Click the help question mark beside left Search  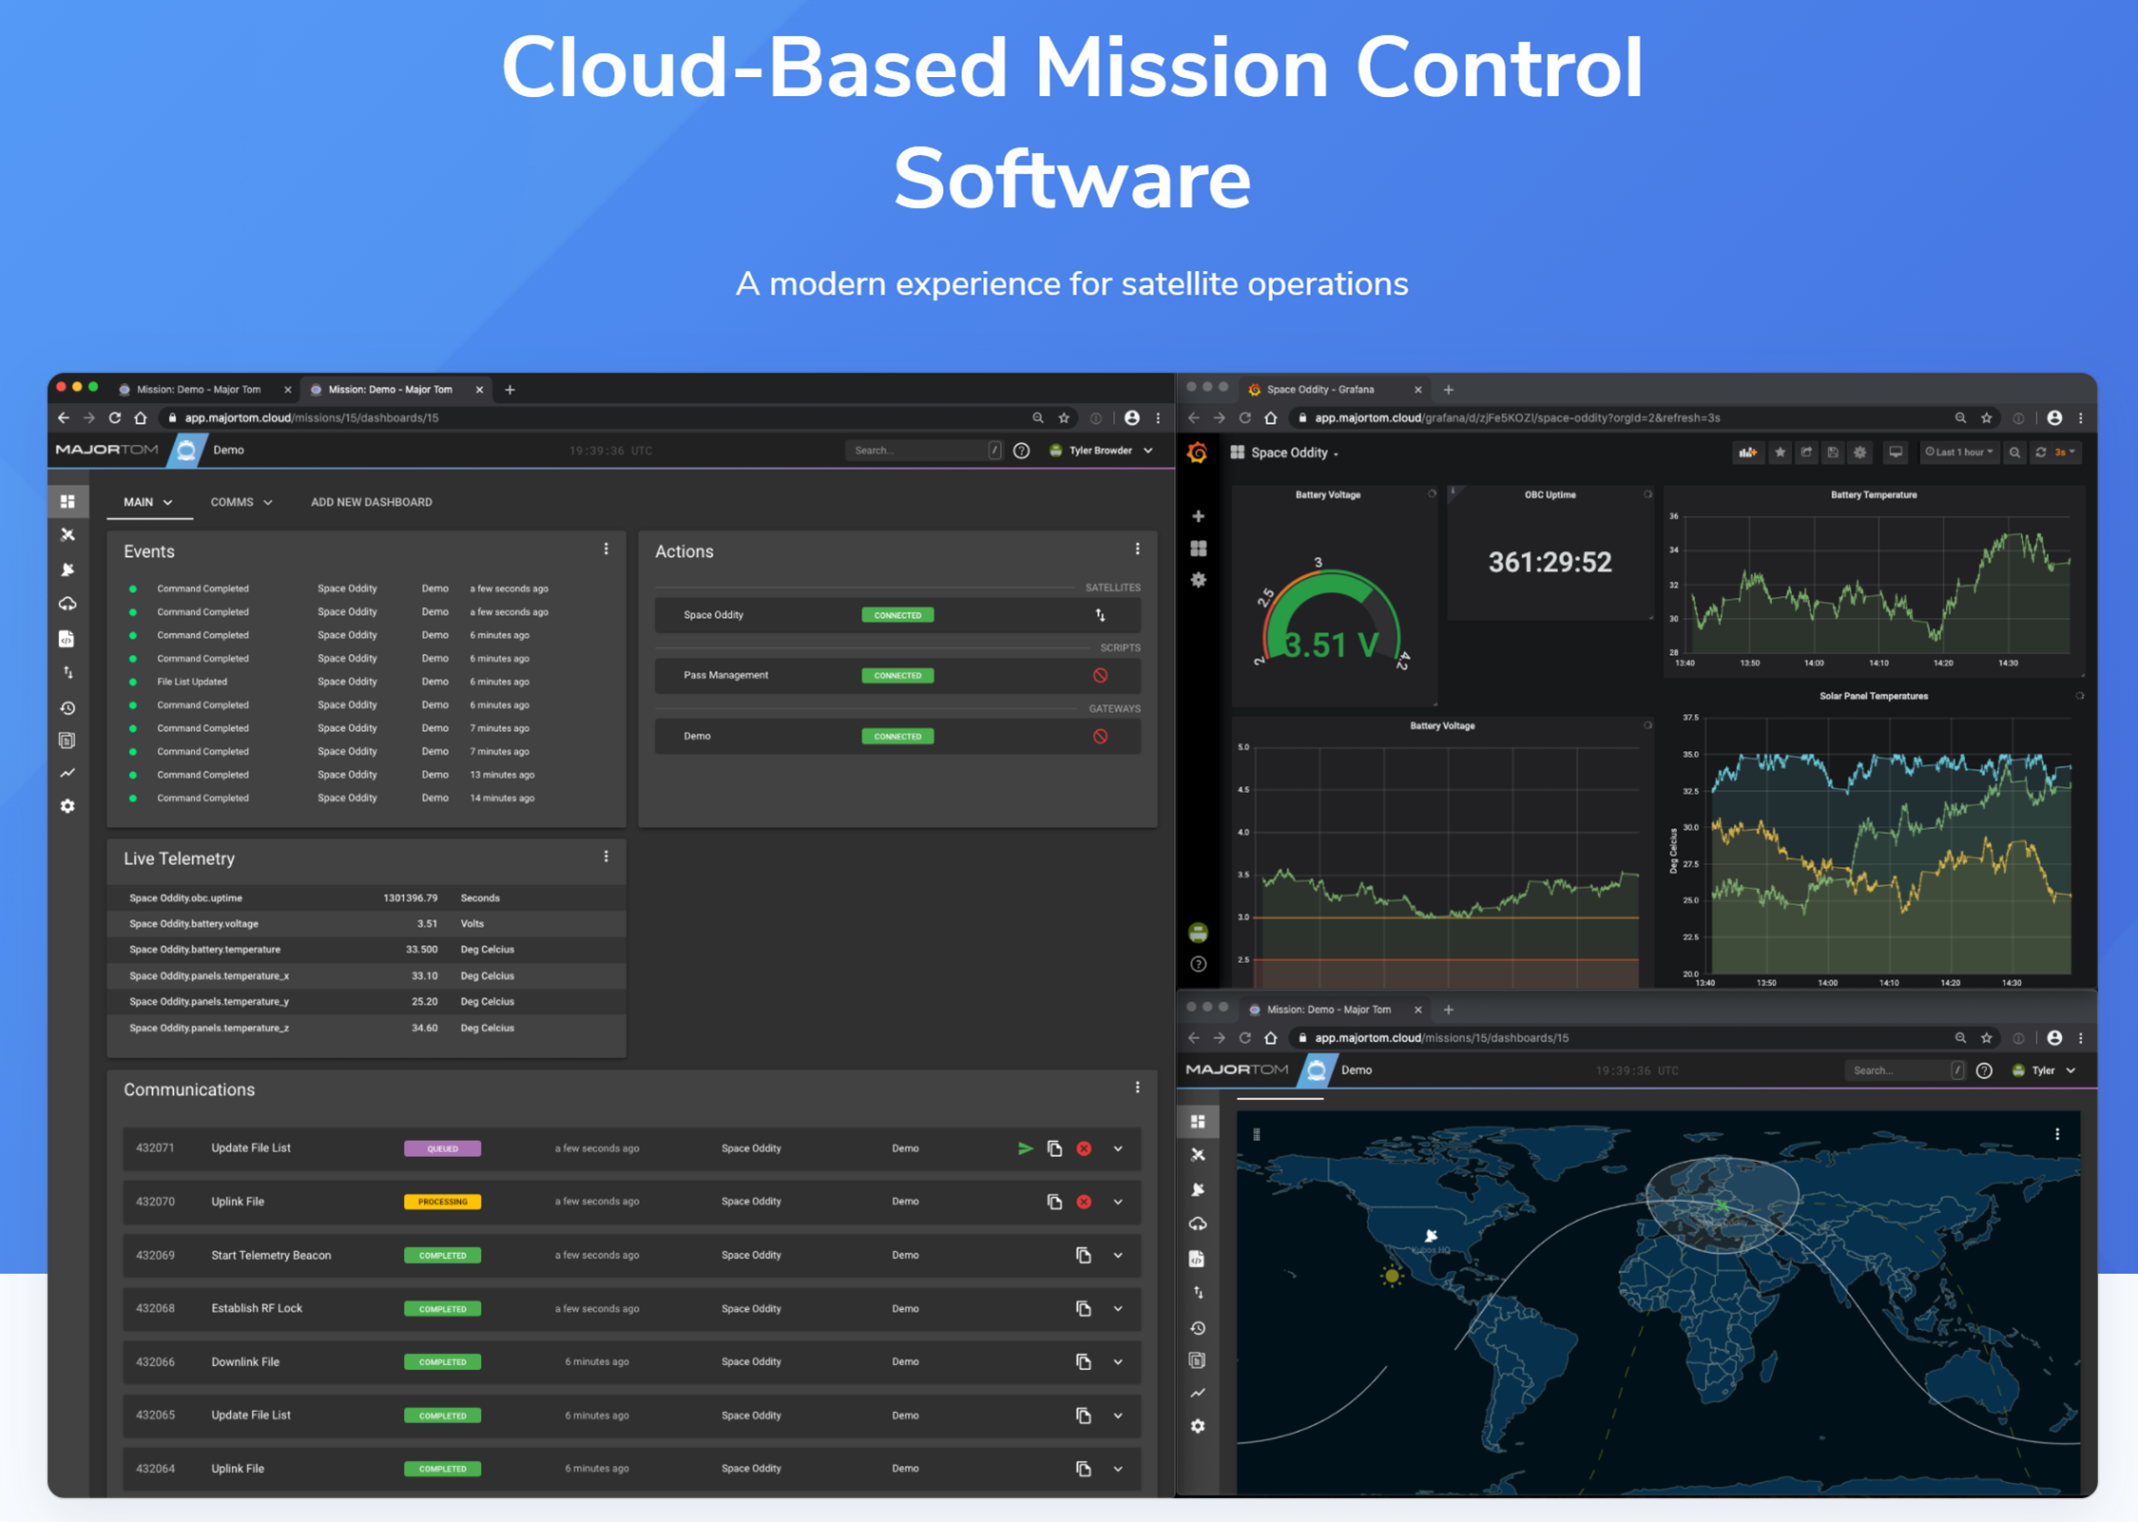(x=1021, y=451)
